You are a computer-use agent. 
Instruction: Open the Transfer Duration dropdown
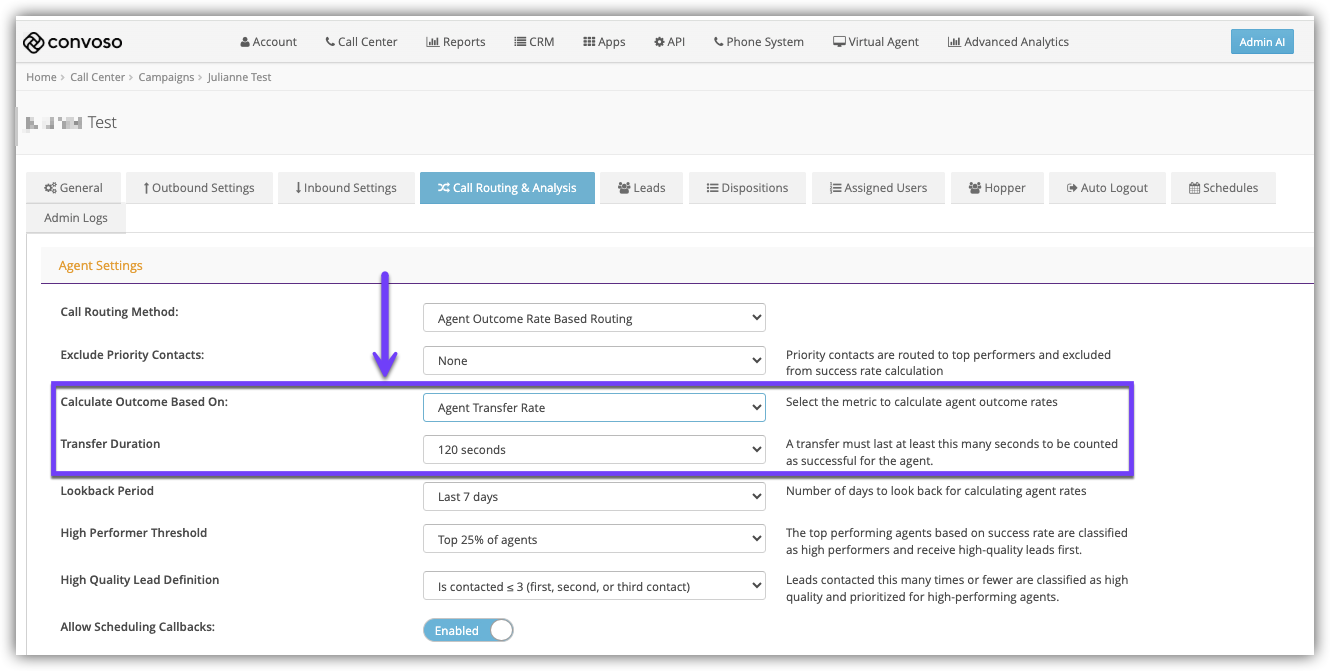[594, 450]
